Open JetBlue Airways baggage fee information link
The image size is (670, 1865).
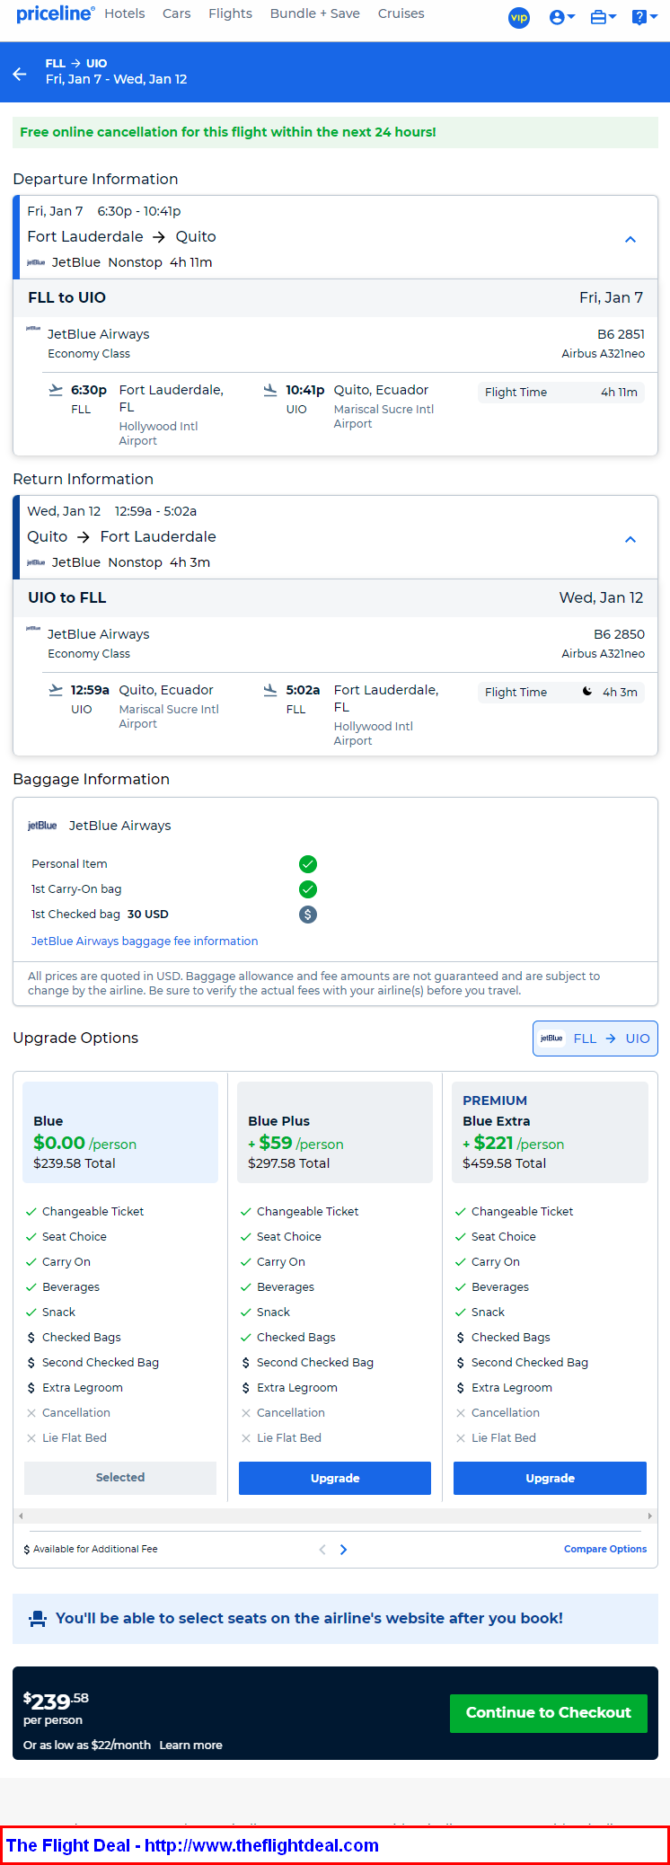pyautogui.click(x=144, y=941)
